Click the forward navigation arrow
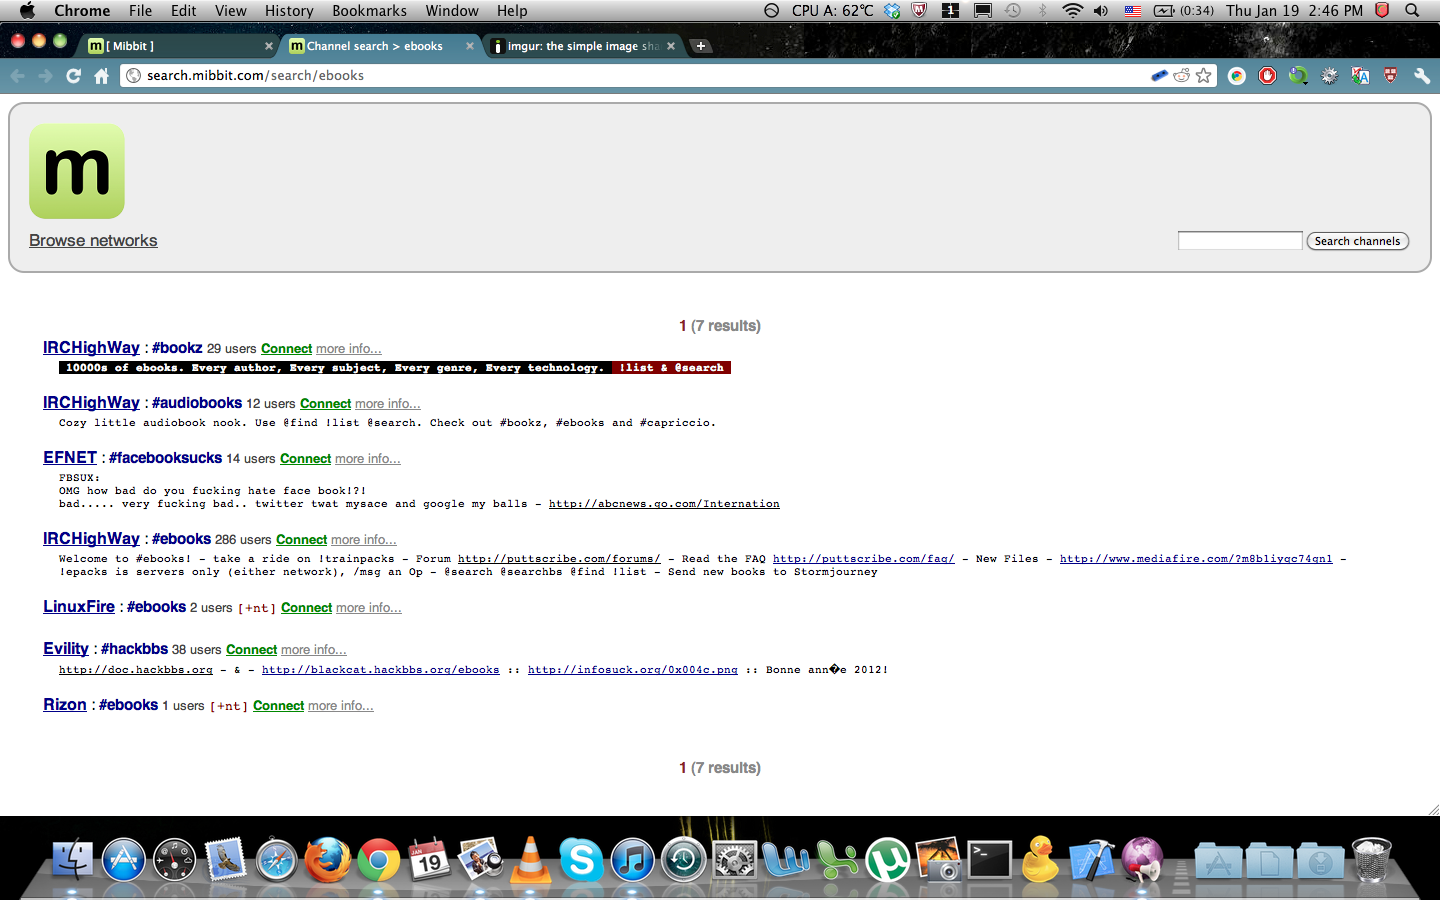This screenshot has width=1440, height=900. pyautogui.click(x=45, y=76)
